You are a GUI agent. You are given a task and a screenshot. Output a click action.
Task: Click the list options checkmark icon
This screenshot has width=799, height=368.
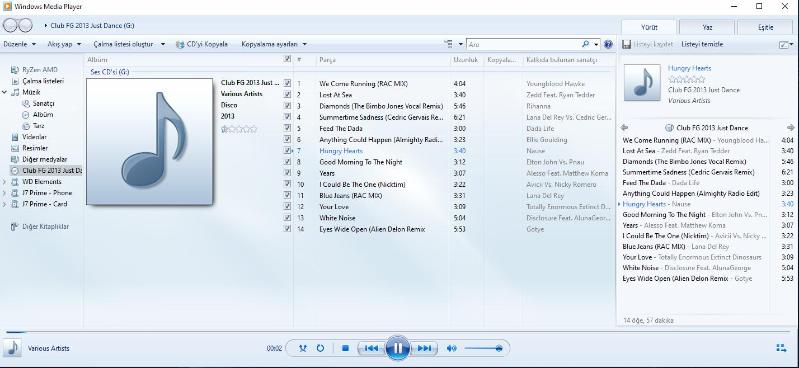pos(785,45)
